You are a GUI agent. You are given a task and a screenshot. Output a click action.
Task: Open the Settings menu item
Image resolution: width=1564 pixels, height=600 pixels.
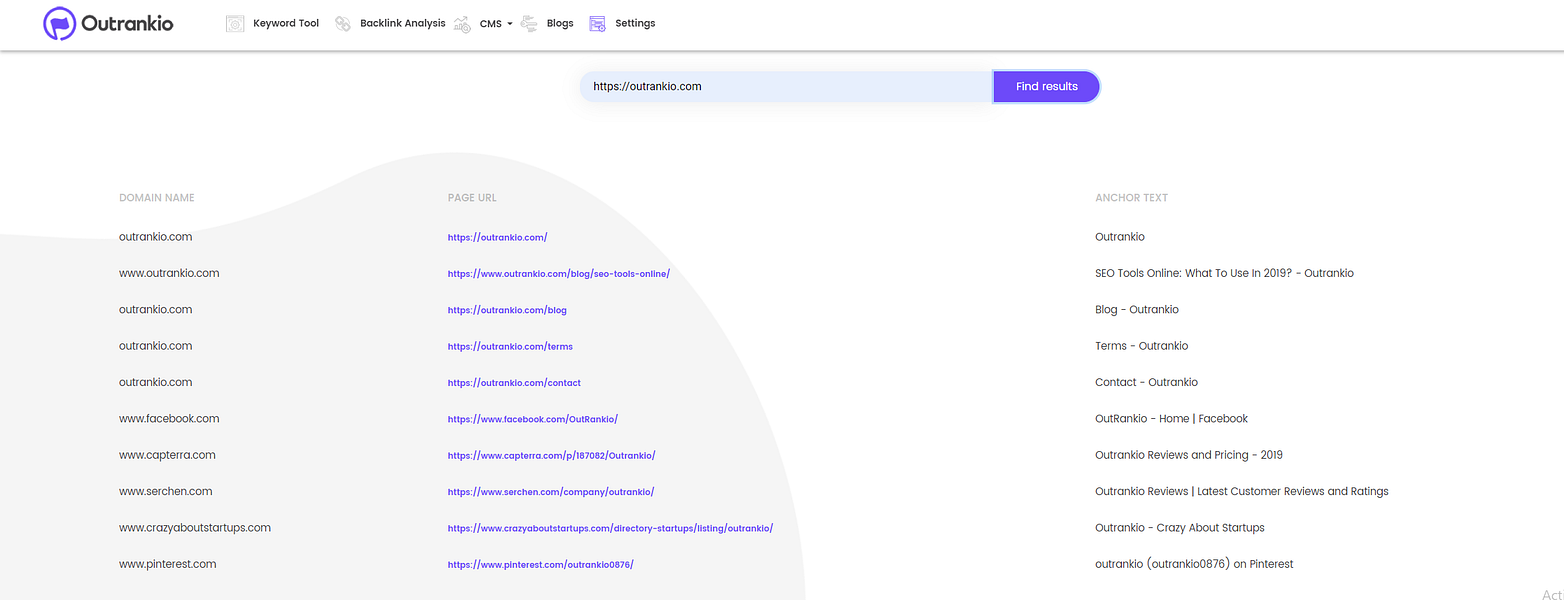click(x=635, y=23)
